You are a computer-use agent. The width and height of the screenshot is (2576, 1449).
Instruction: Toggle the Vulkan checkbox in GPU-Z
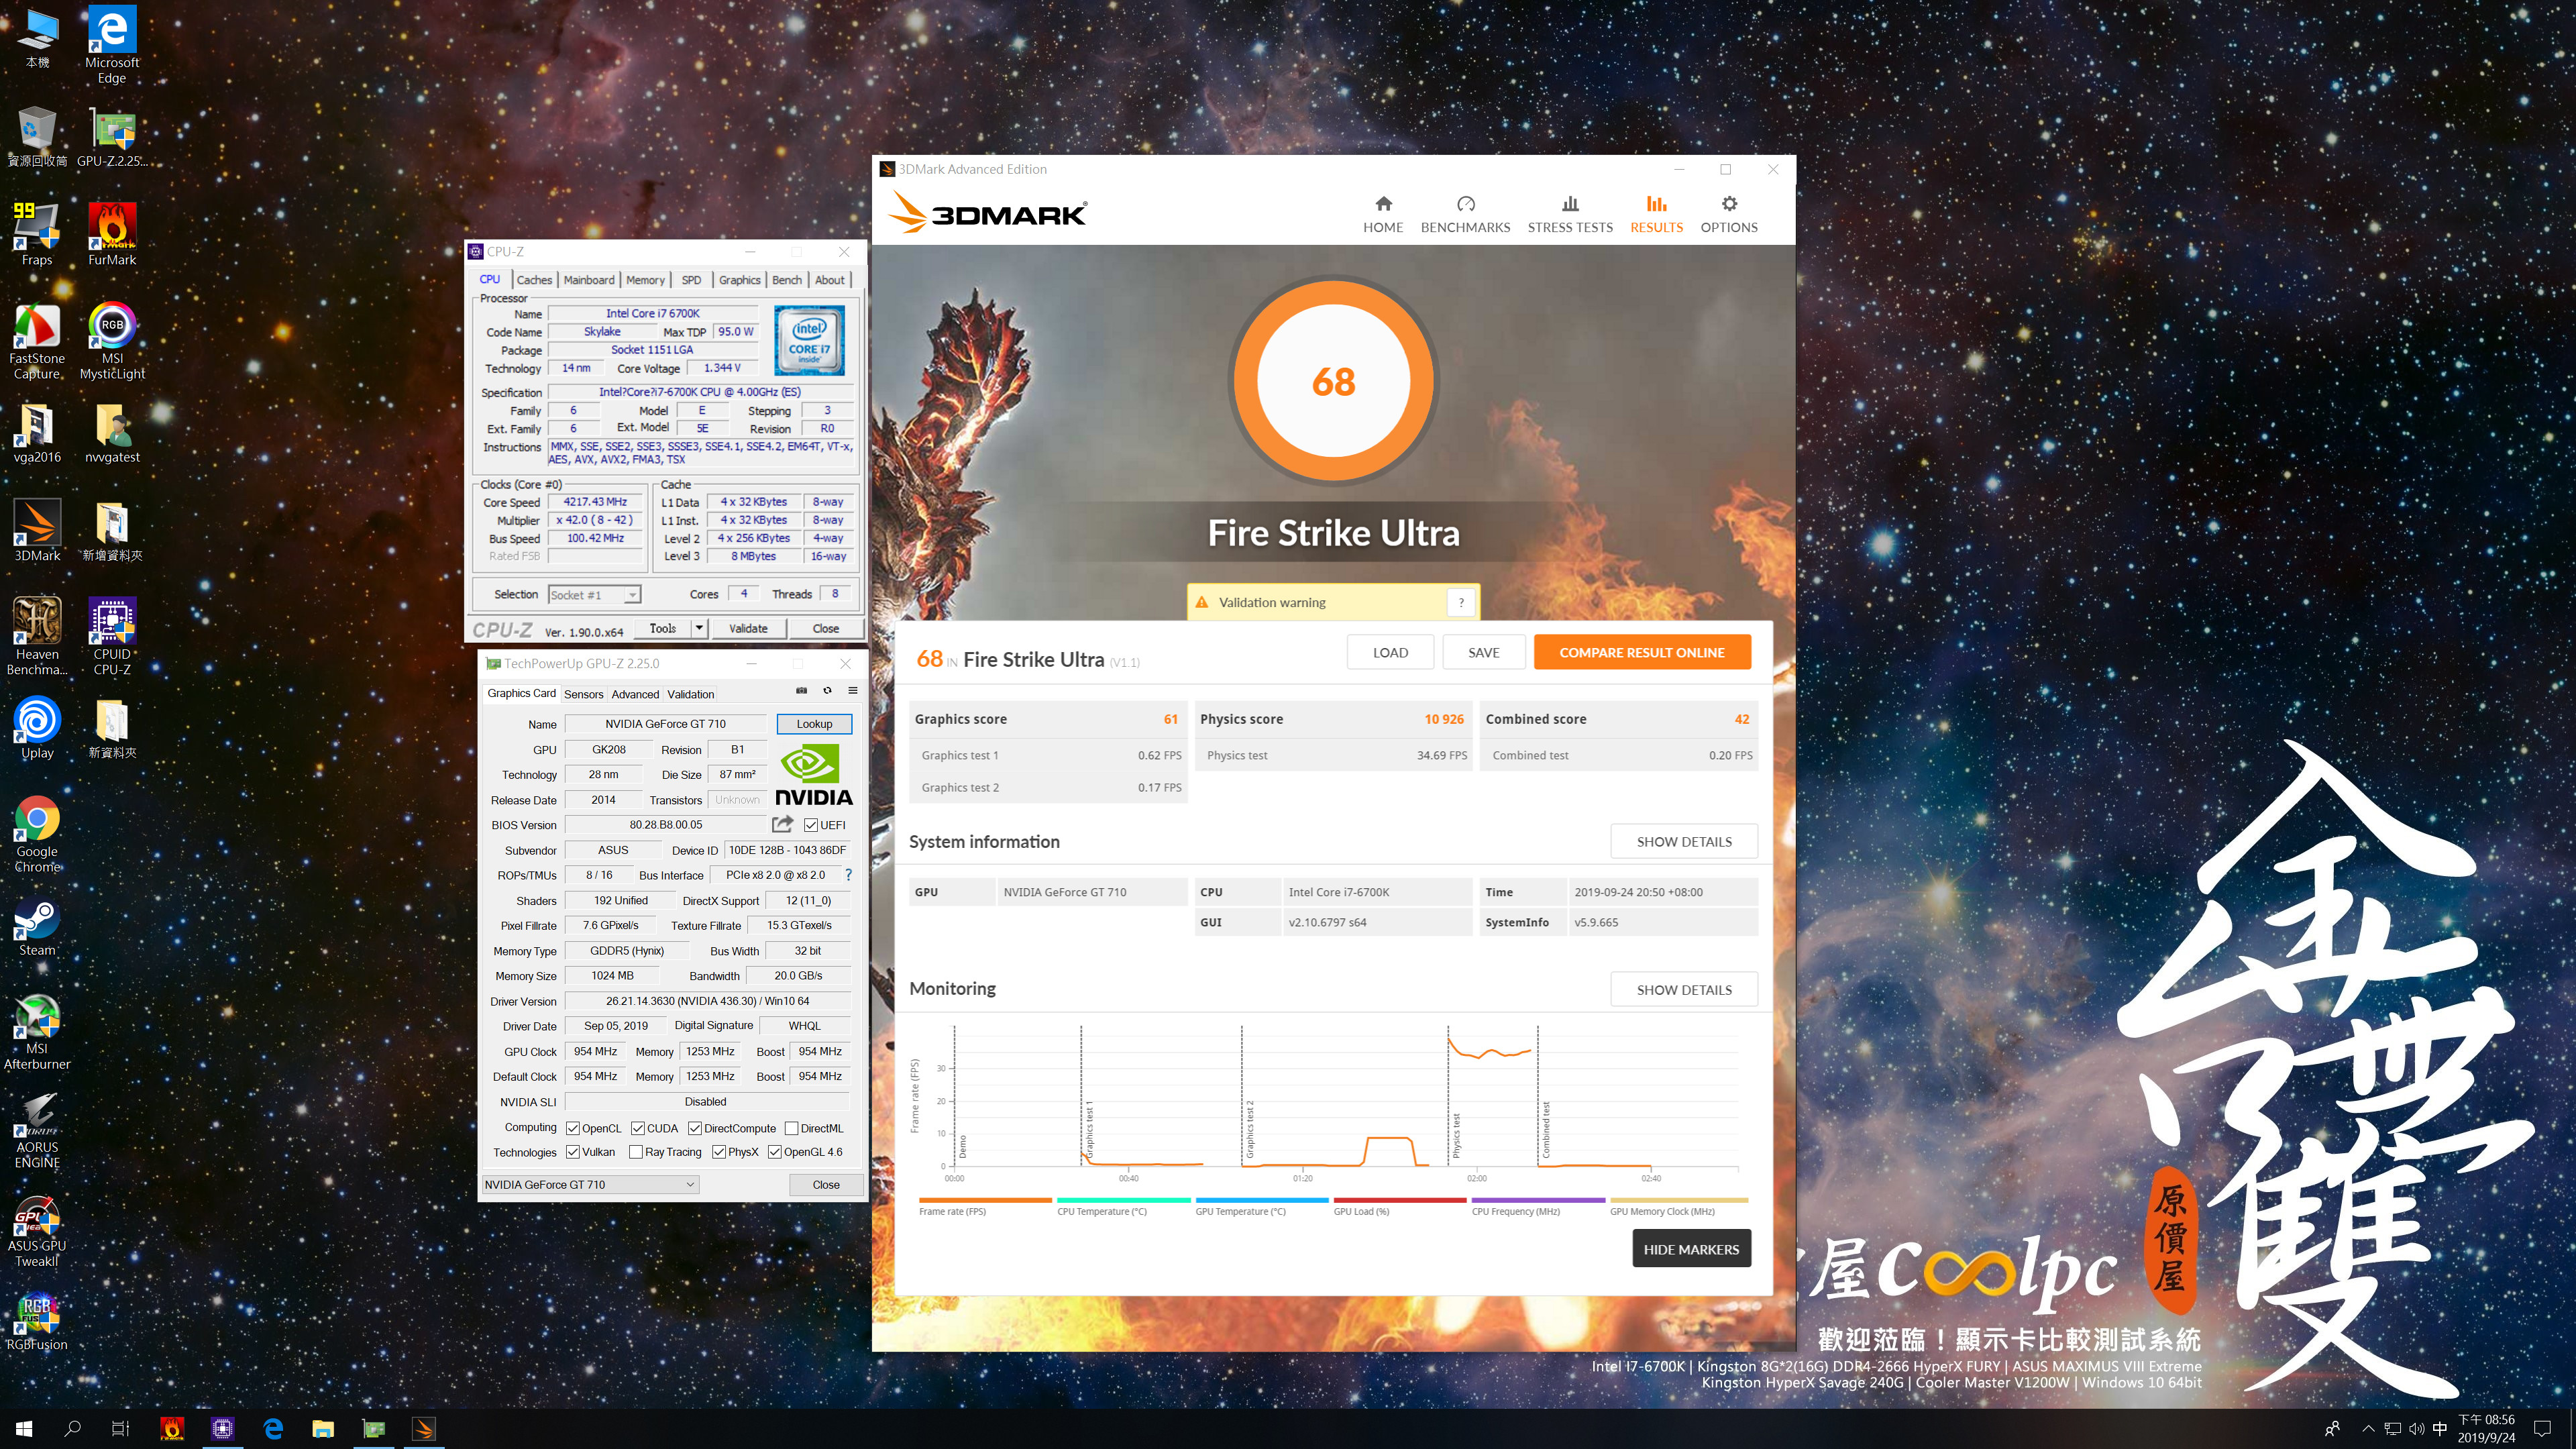click(x=573, y=1152)
